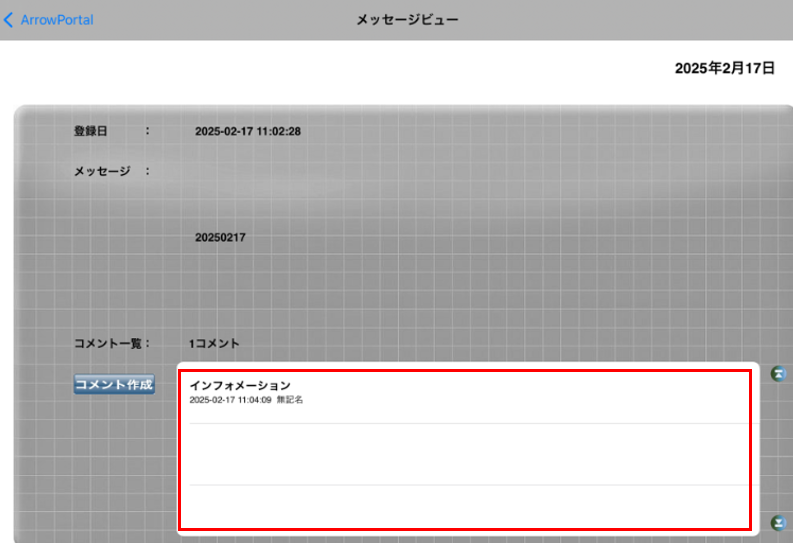Click the third empty comment row
793x543 pixels.
(x=467, y=506)
